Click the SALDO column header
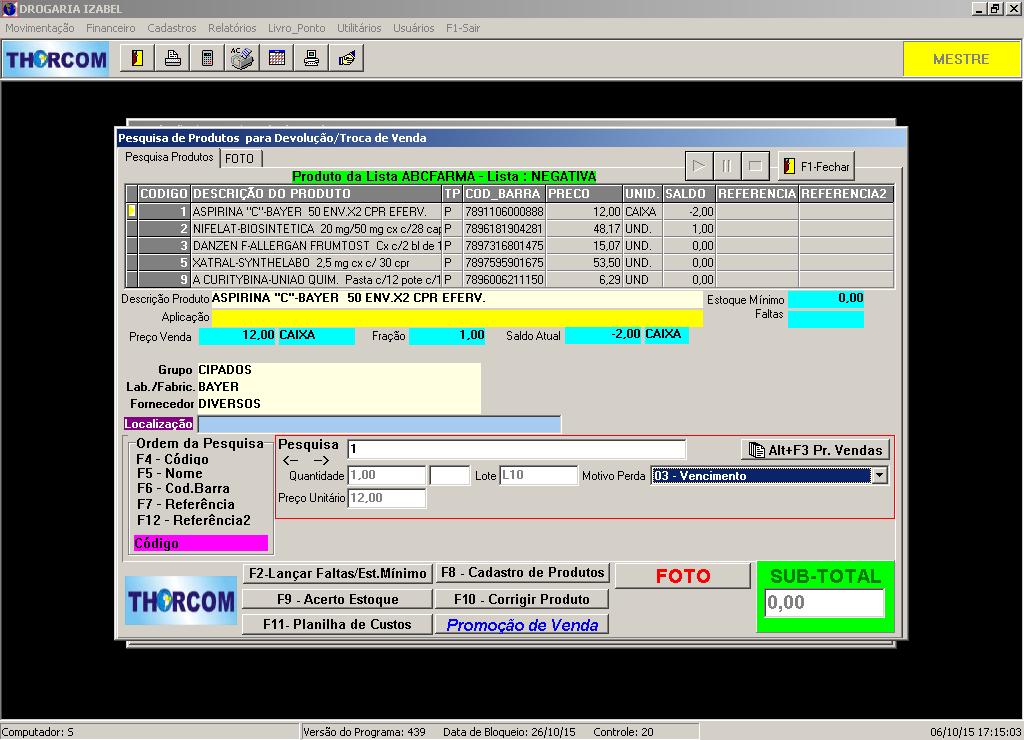1024x740 pixels. click(x=689, y=194)
